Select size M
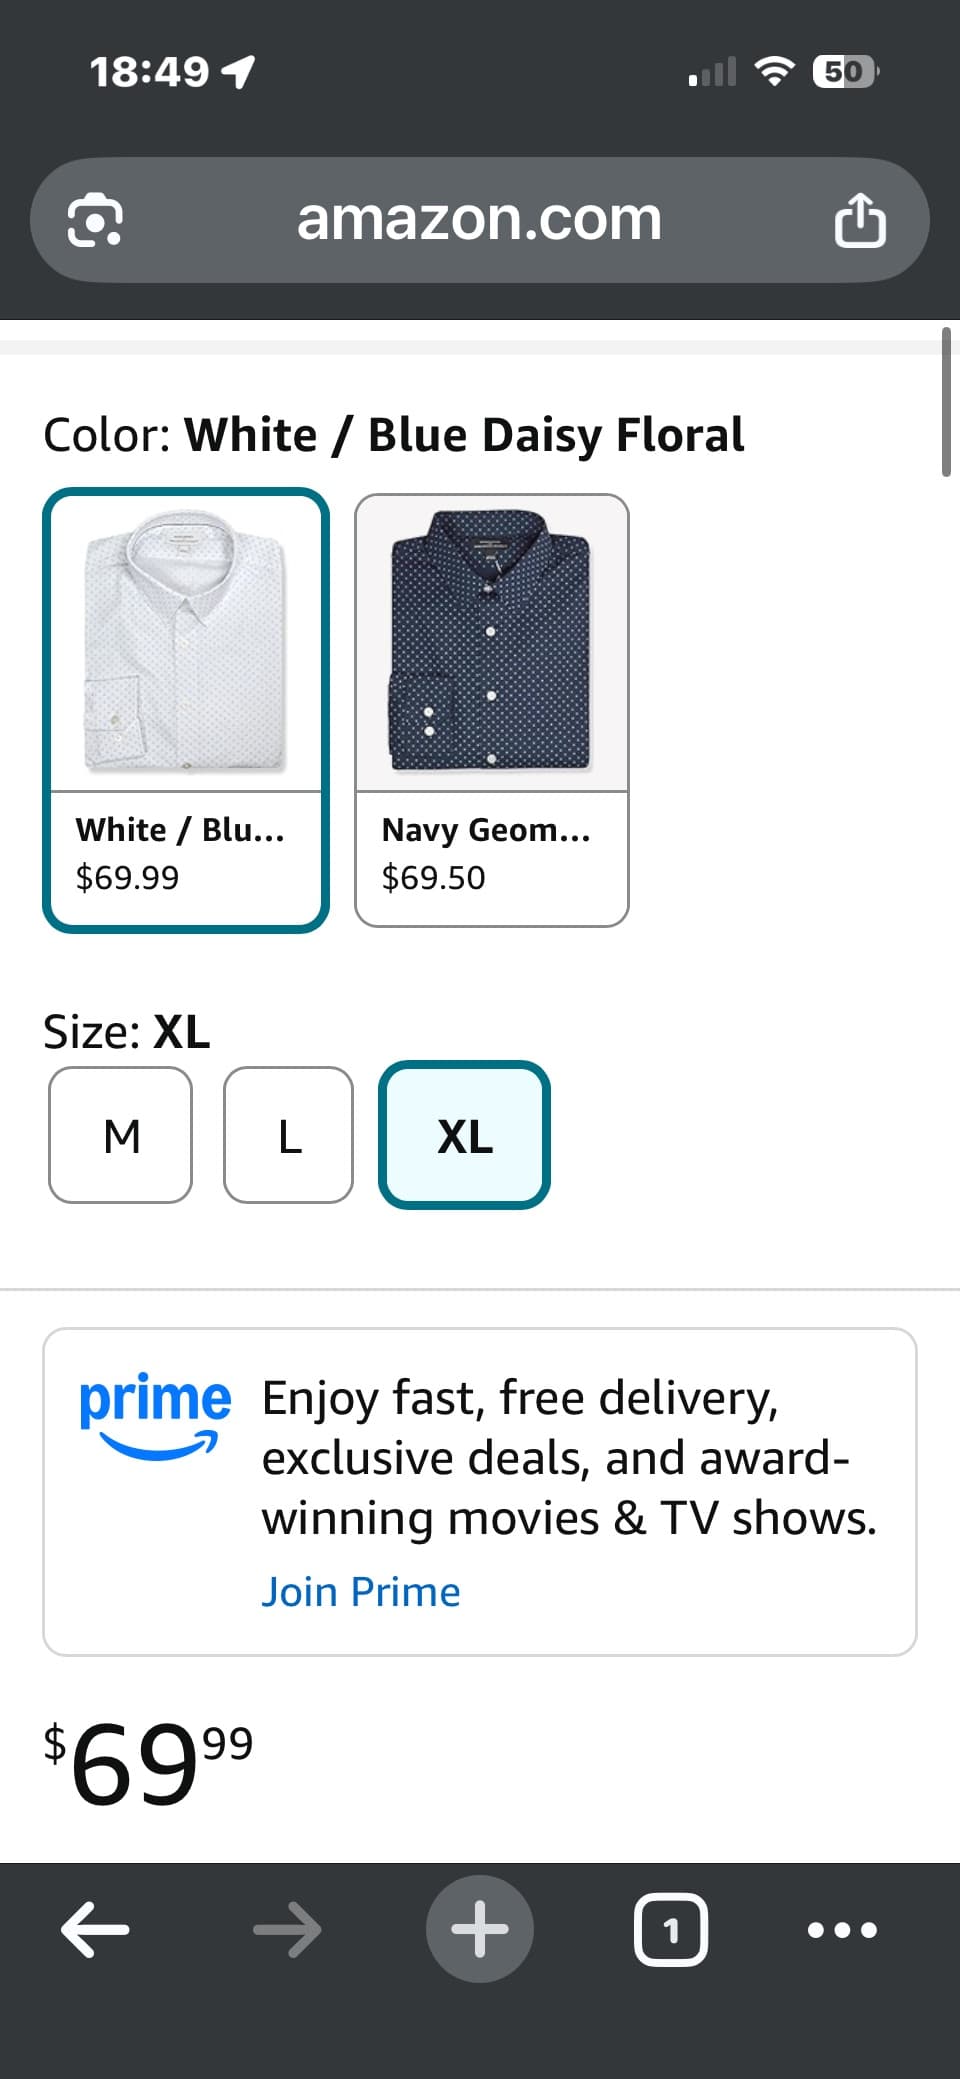 tap(121, 1135)
